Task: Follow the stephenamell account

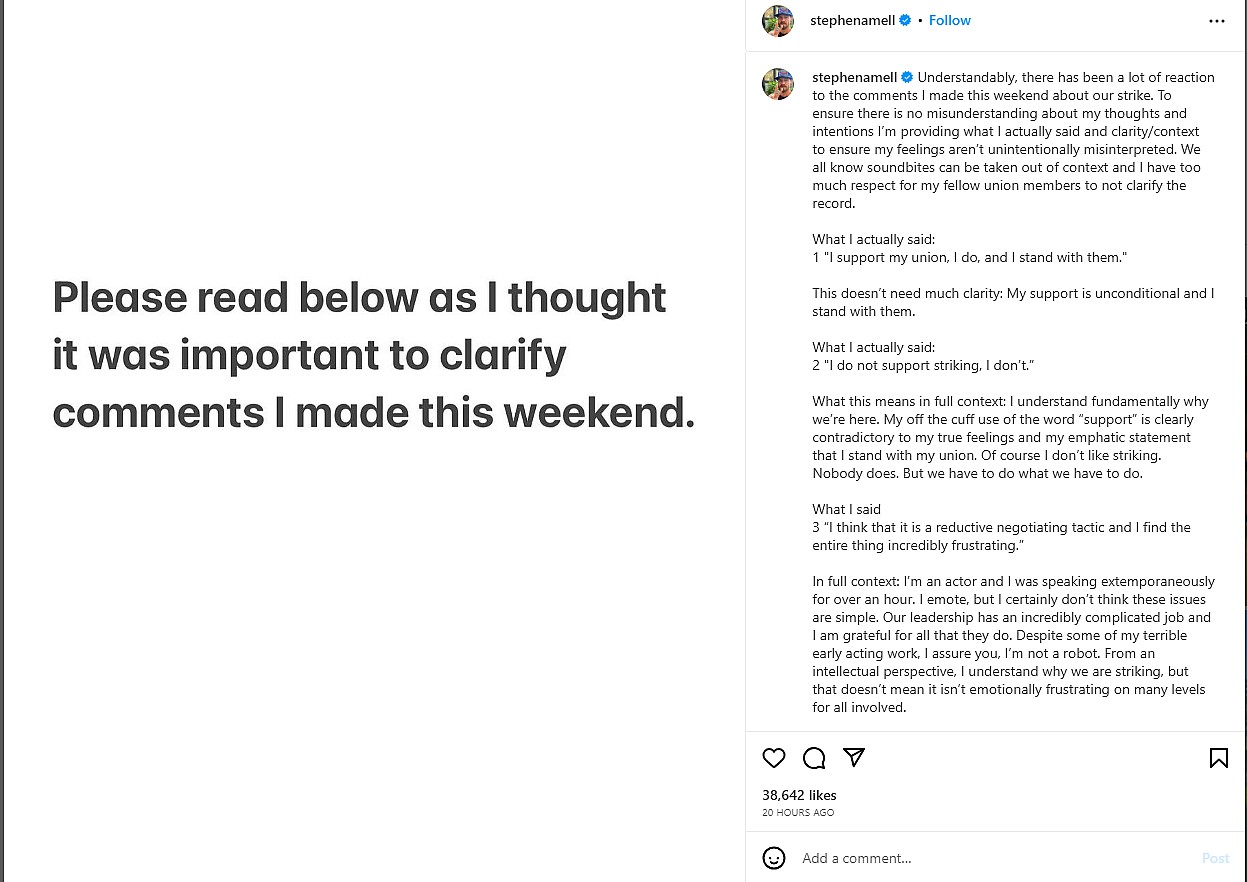Action: (949, 20)
